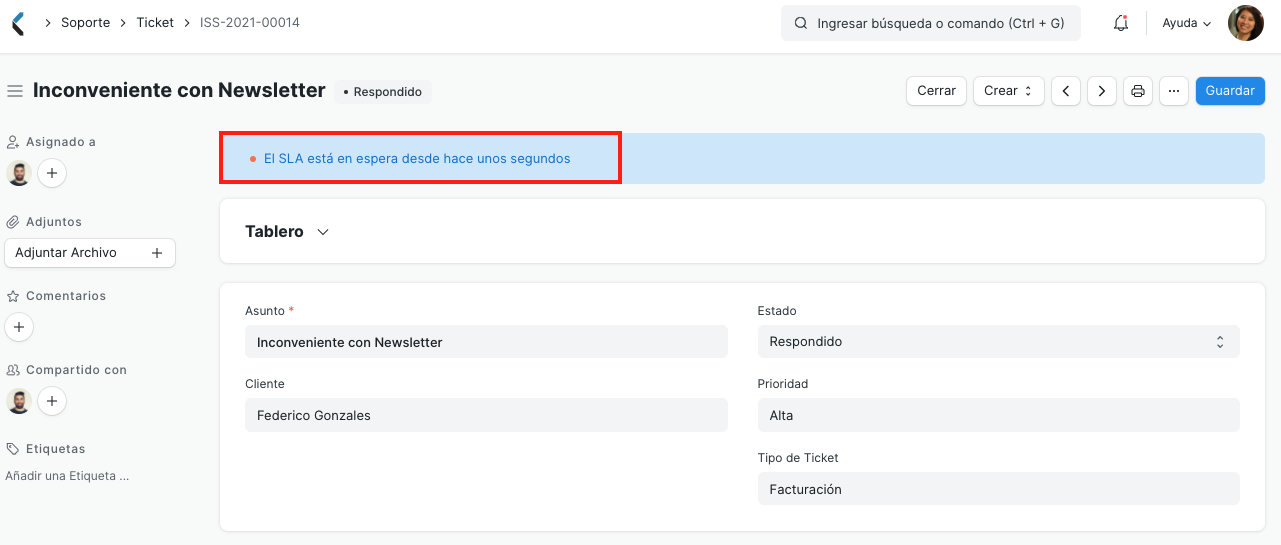Click the Comentarios heading

(x=56, y=296)
